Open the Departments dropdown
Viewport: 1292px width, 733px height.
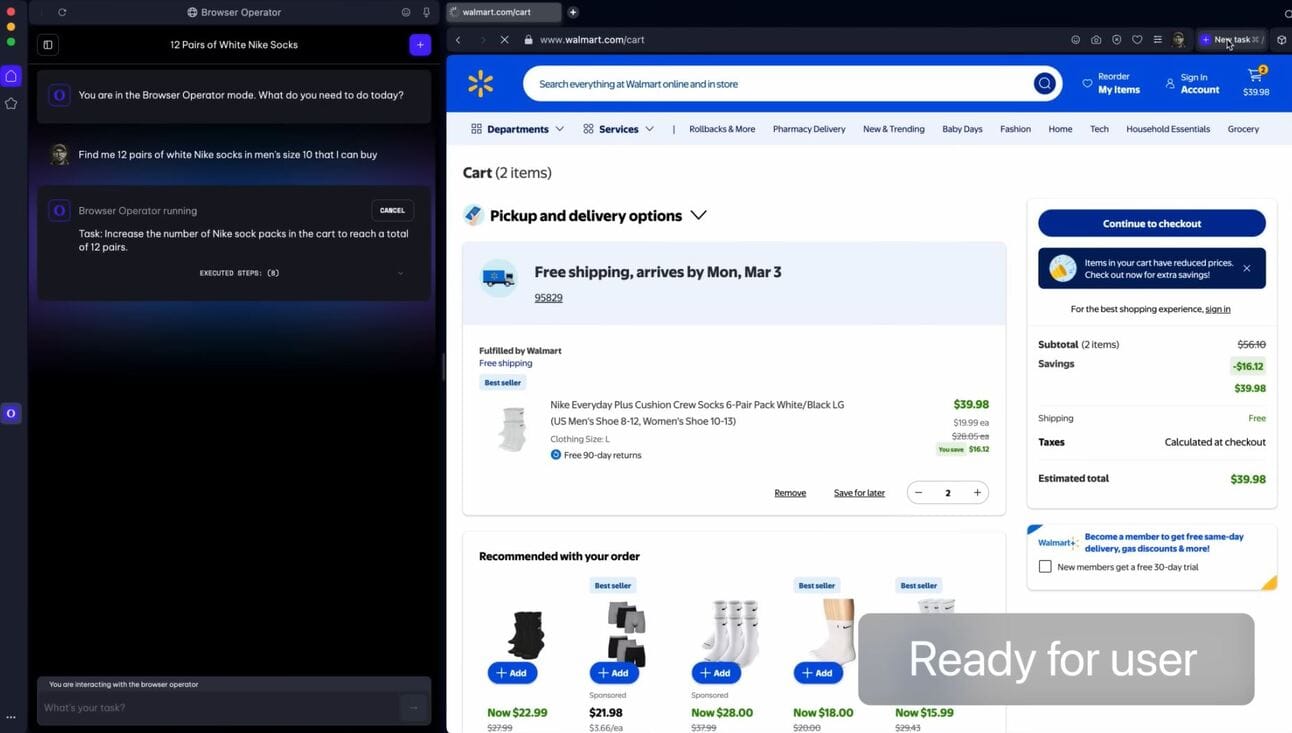[518, 129]
